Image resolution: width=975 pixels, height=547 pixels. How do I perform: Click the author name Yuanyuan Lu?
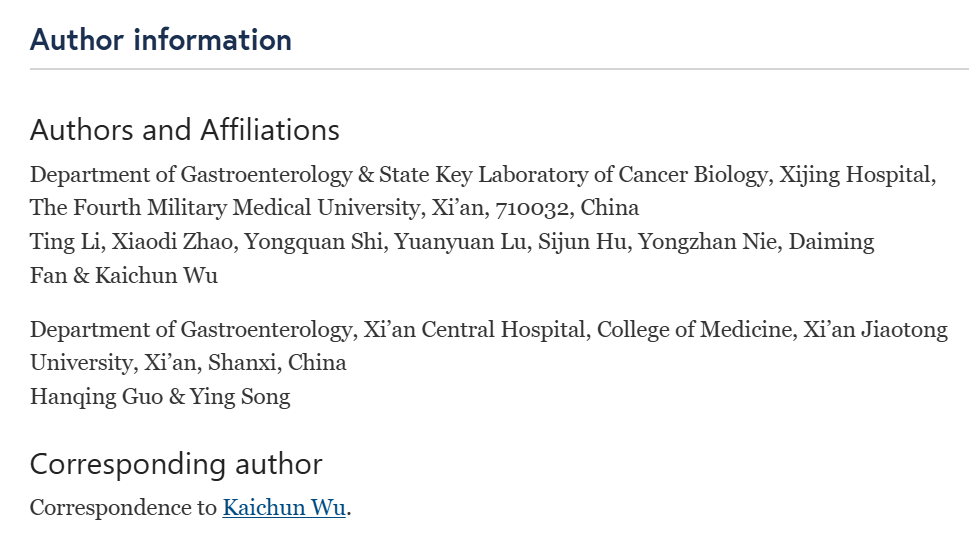tap(460, 242)
